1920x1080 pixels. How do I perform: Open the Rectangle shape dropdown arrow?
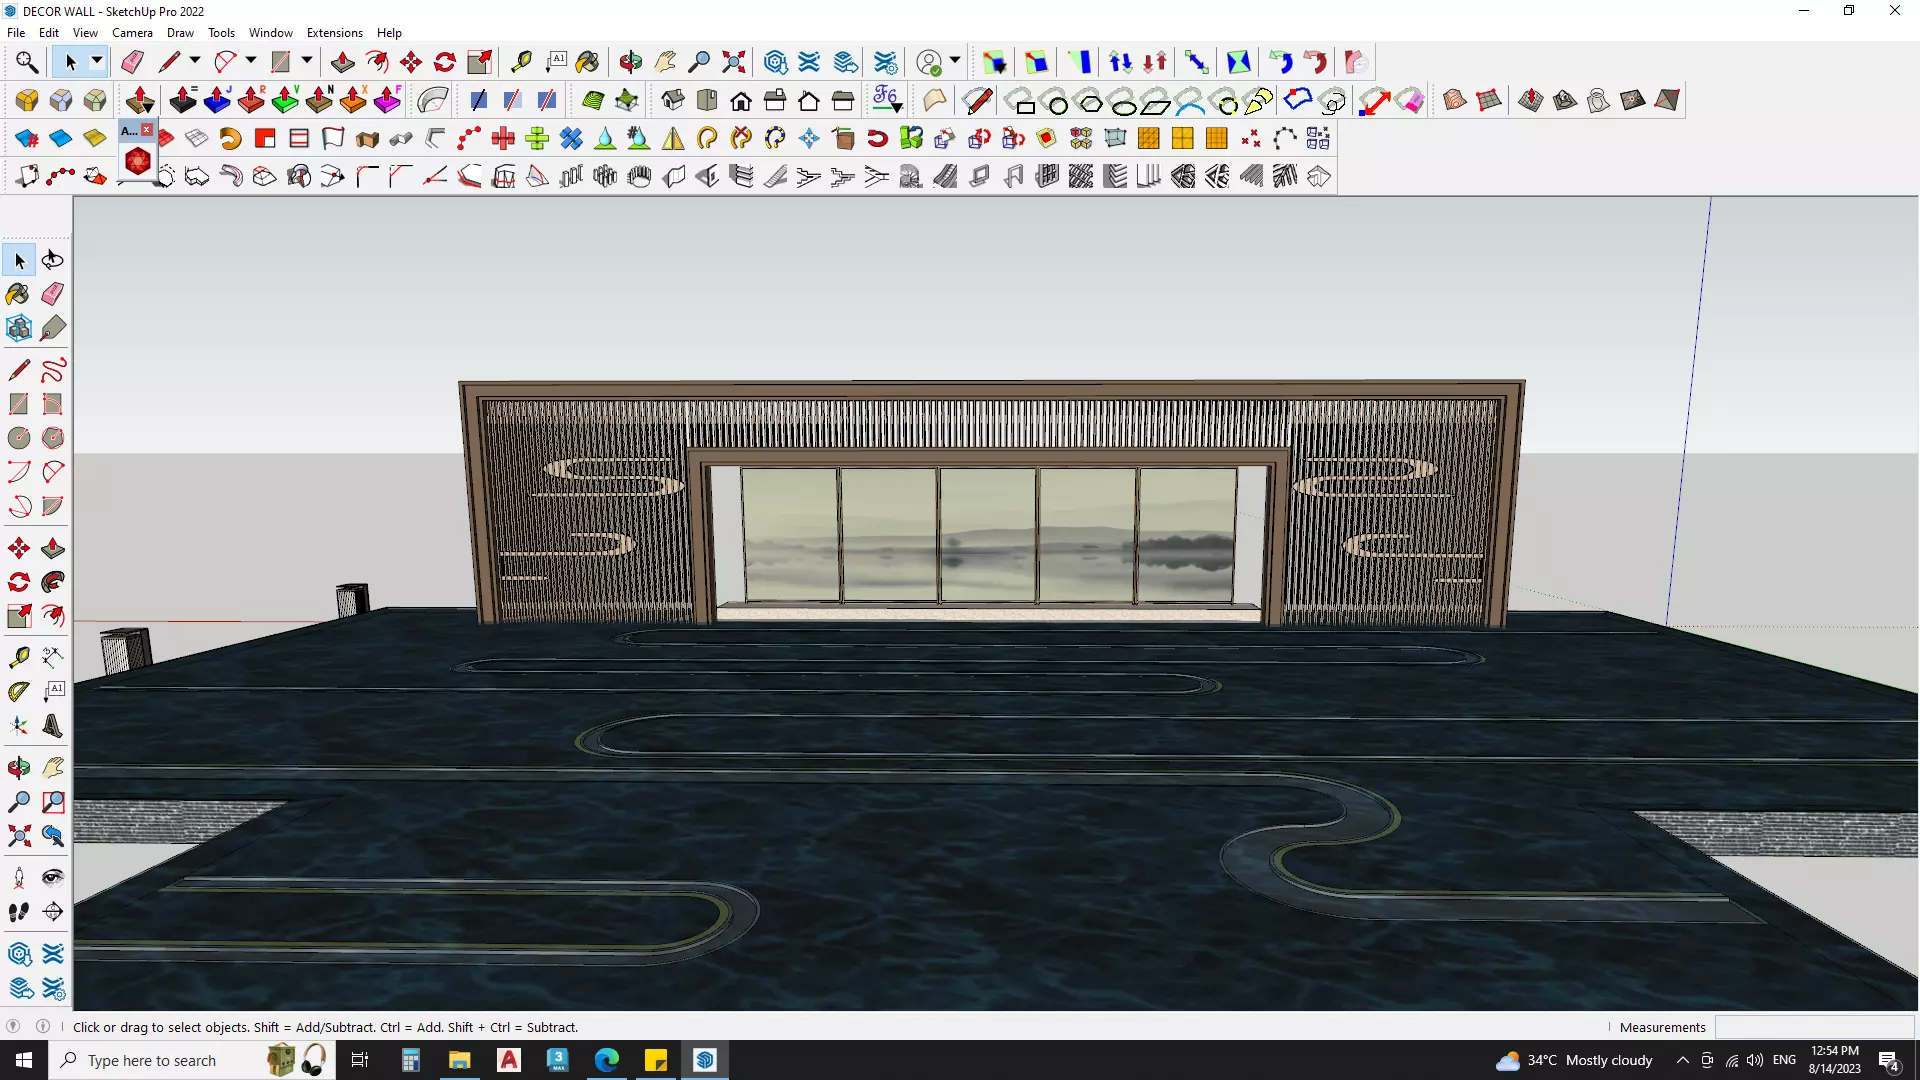(x=307, y=62)
